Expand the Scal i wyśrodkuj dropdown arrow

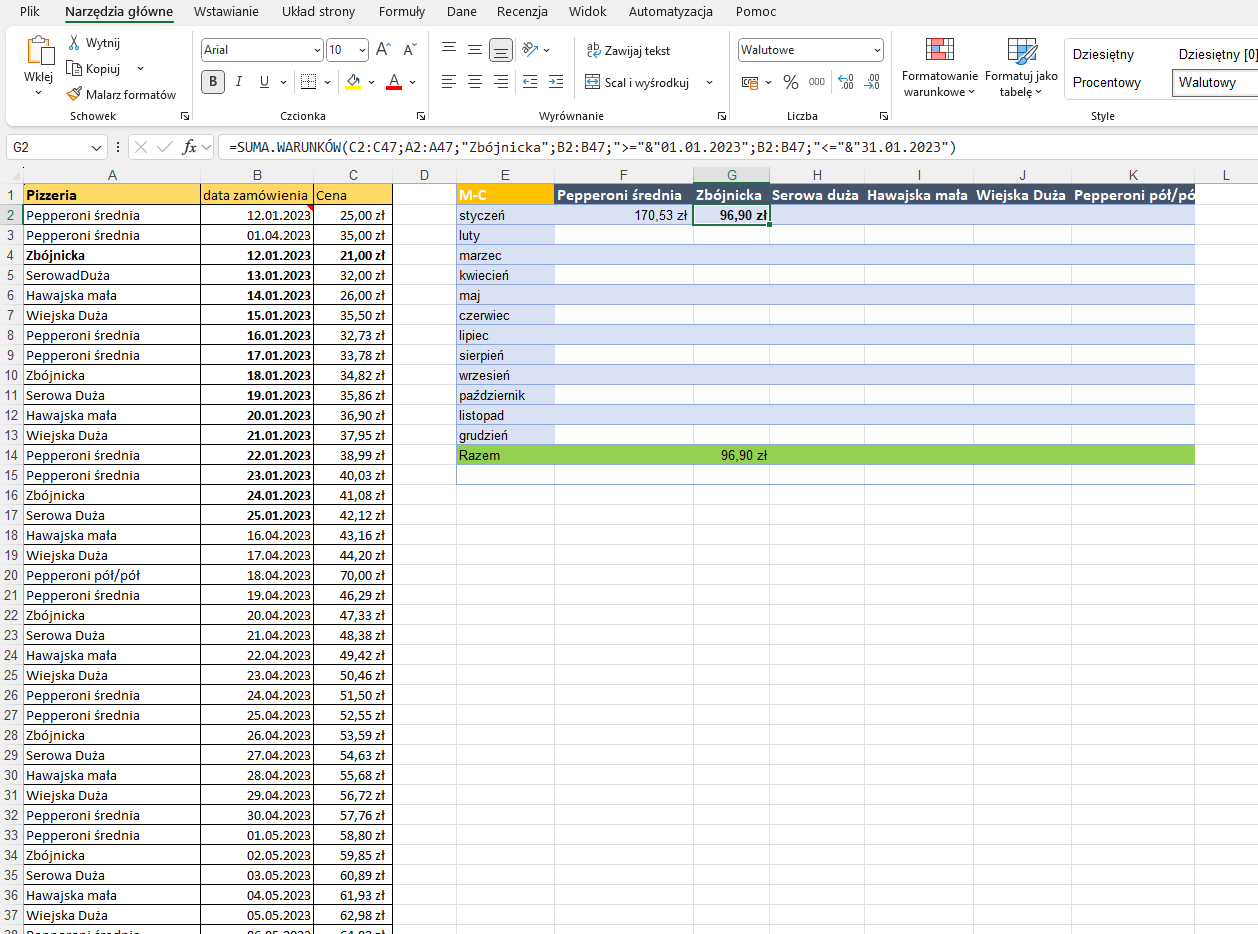pyautogui.click(x=709, y=82)
